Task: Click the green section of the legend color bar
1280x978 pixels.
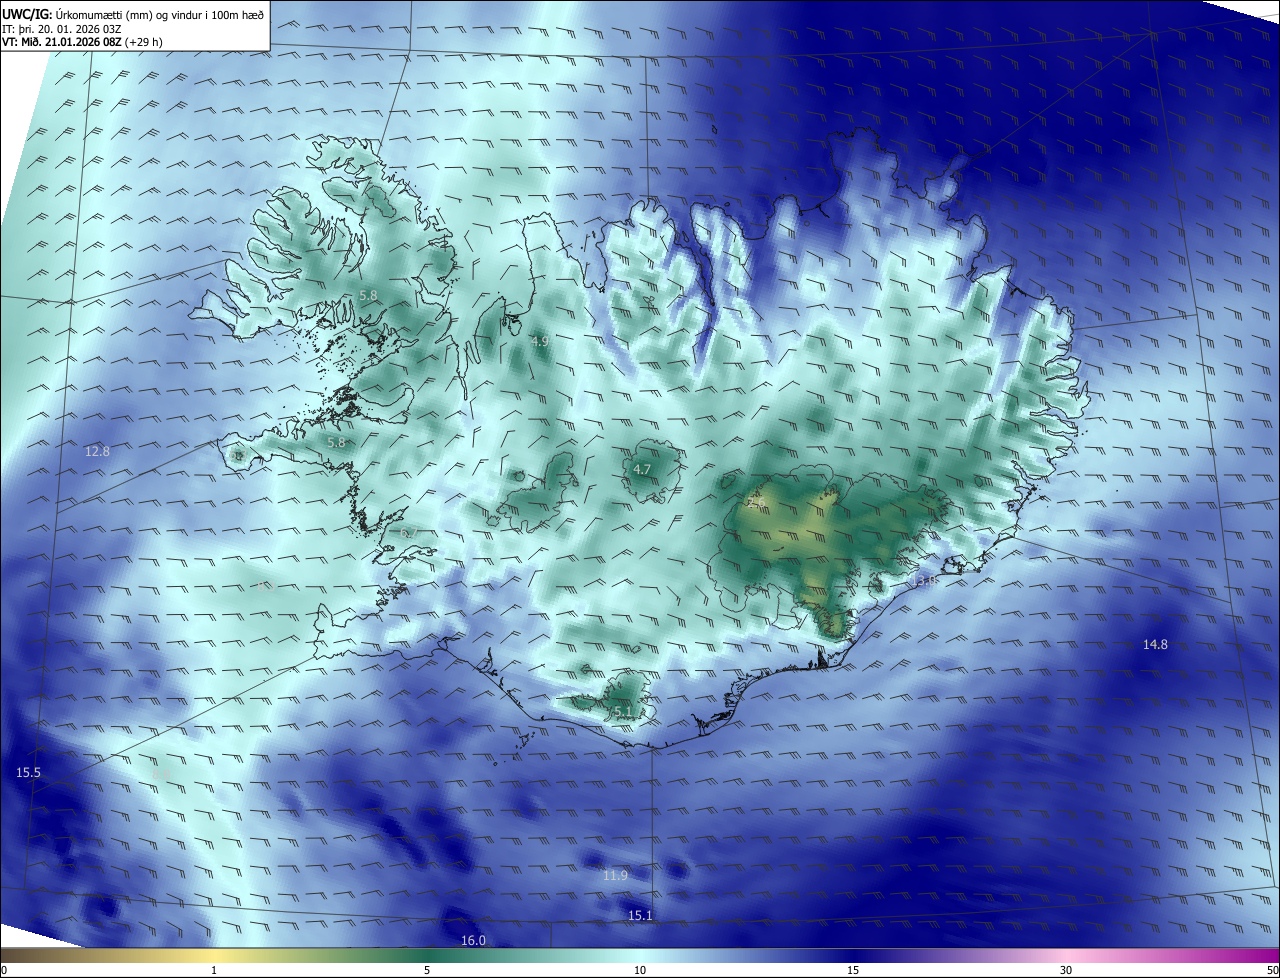Action: [x=427, y=956]
